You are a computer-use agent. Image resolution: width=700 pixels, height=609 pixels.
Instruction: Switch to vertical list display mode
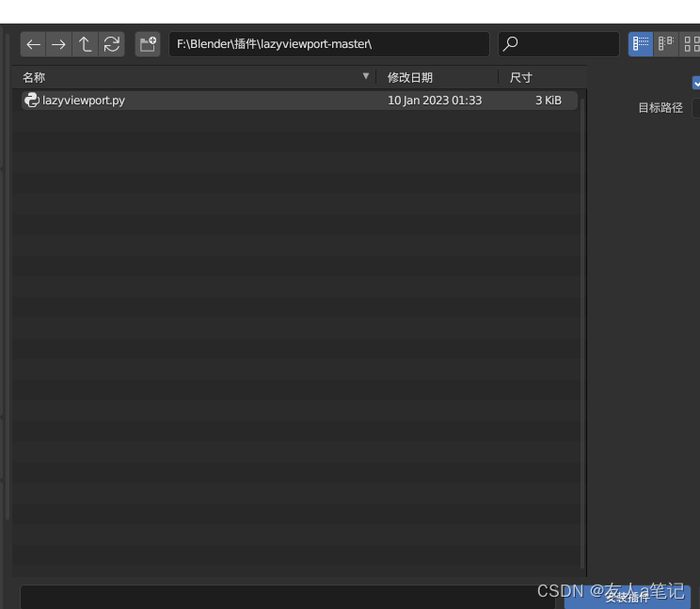tap(641, 44)
